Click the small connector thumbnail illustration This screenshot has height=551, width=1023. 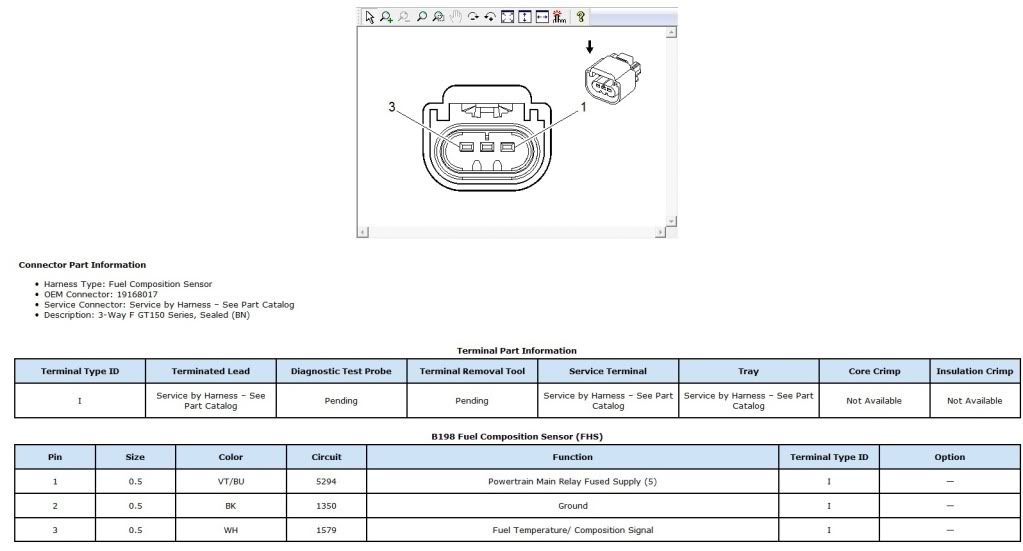click(613, 78)
